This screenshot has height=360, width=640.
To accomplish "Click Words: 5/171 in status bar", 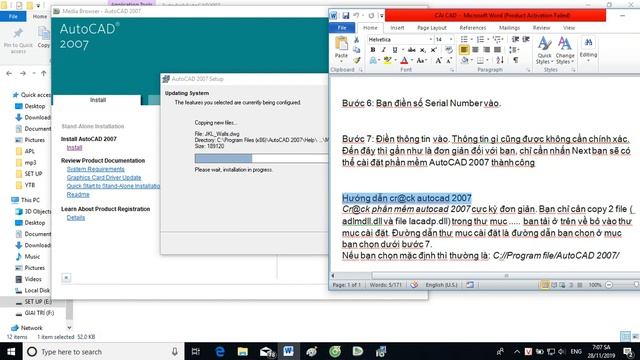I will point(386,285).
